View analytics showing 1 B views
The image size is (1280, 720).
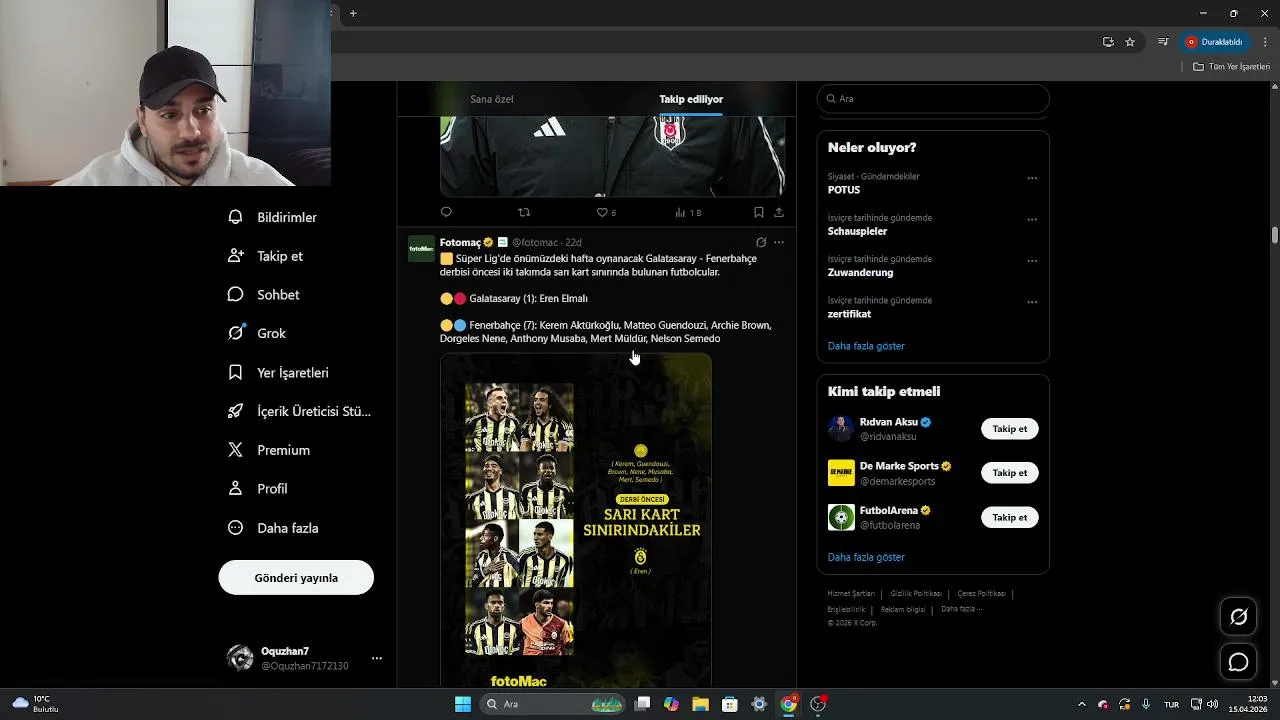[x=688, y=212]
